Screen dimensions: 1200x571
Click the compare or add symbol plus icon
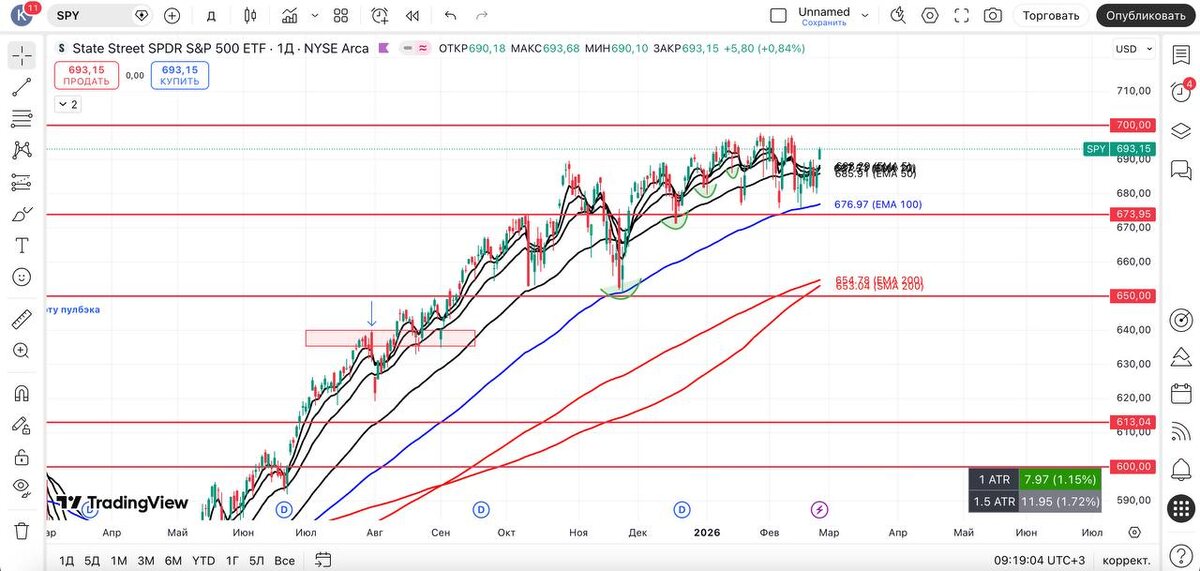172,16
